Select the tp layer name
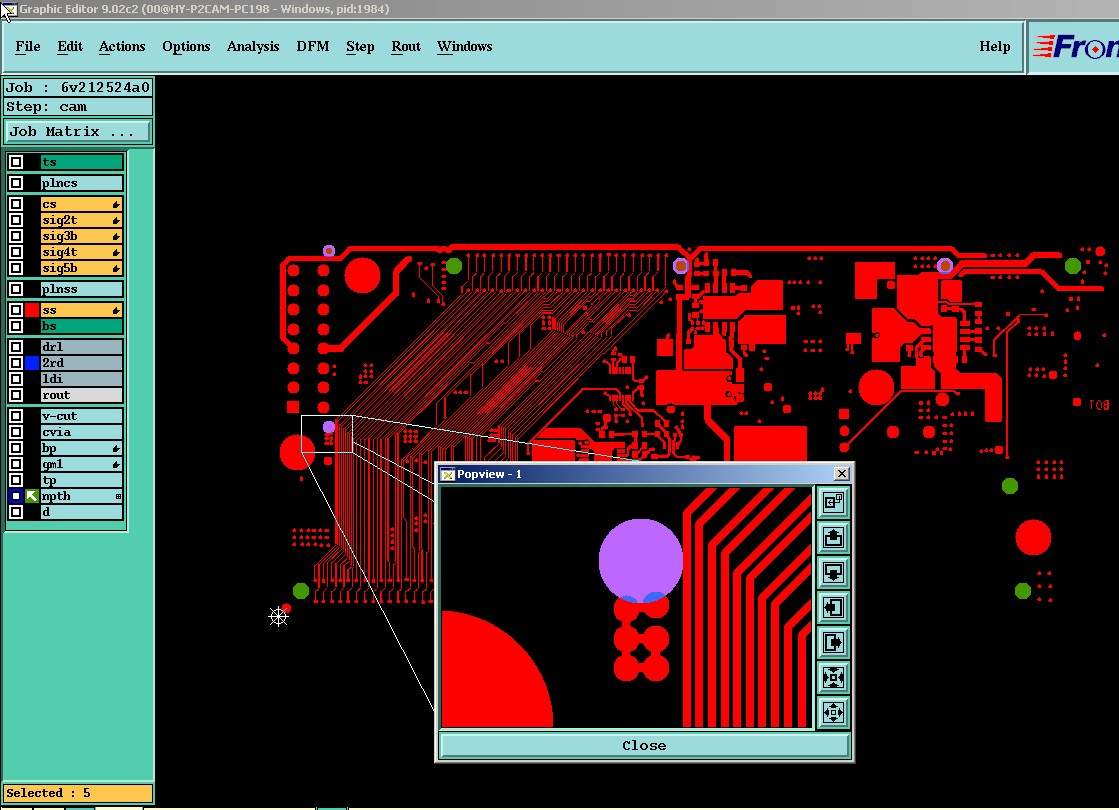Screen dimensions: 1119x810 (81, 480)
